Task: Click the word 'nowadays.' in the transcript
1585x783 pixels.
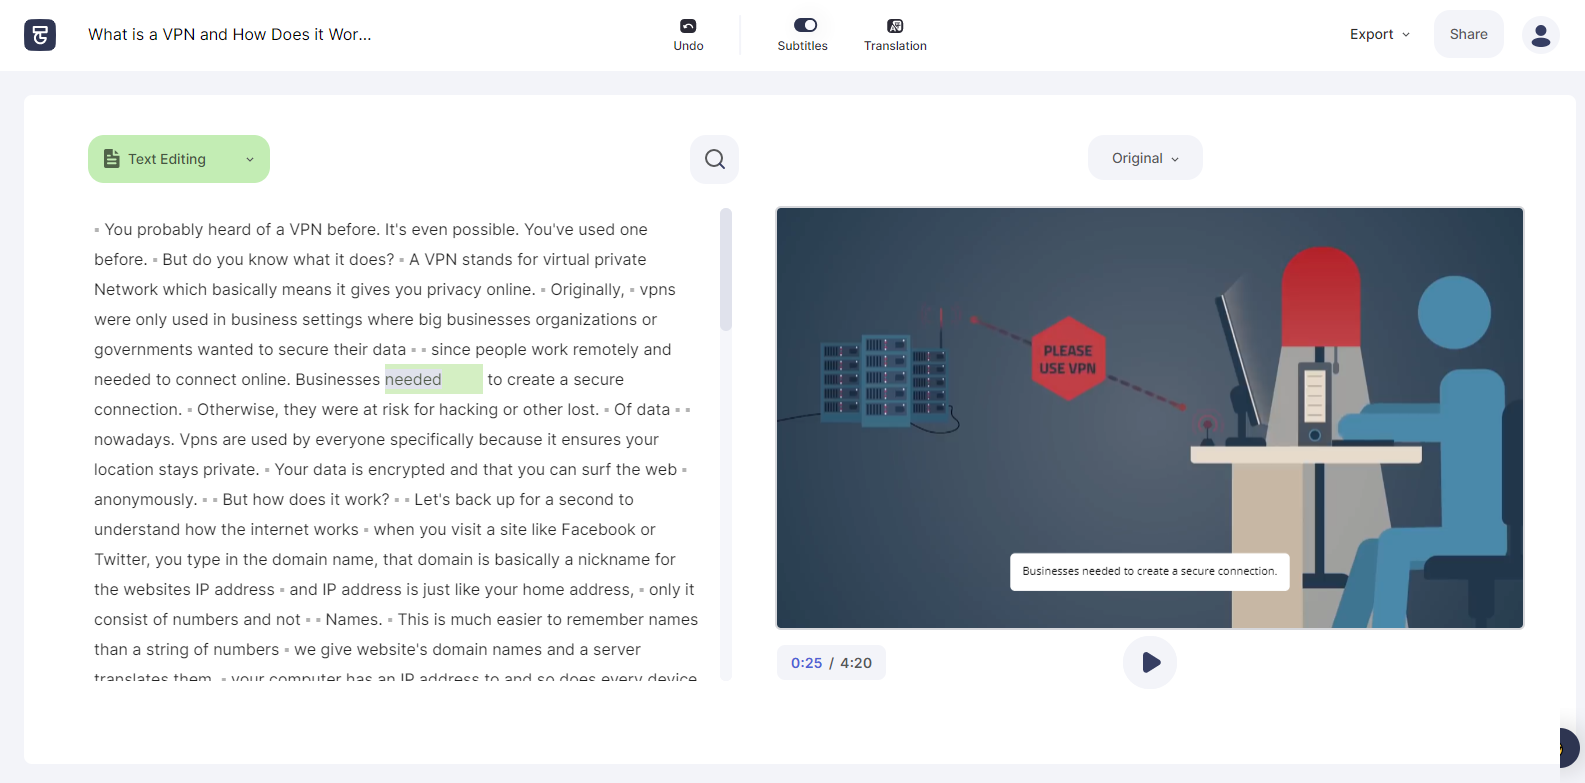Action: (x=135, y=440)
